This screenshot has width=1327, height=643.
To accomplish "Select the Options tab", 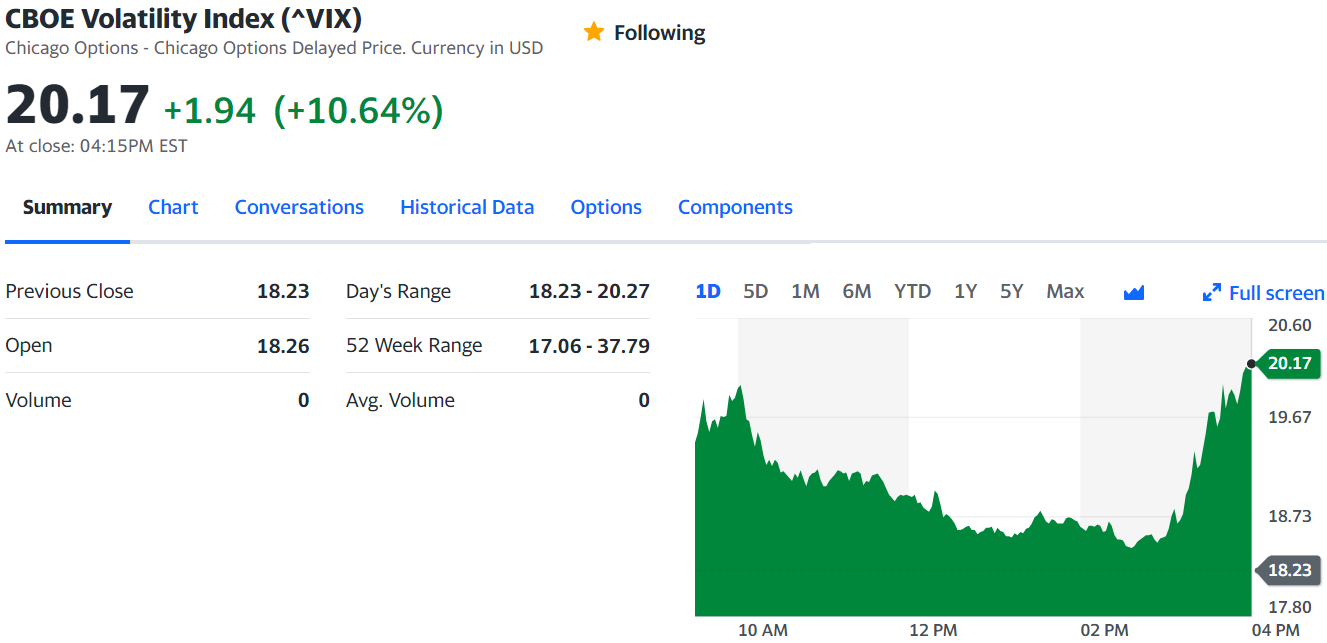I will tap(606, 207).
